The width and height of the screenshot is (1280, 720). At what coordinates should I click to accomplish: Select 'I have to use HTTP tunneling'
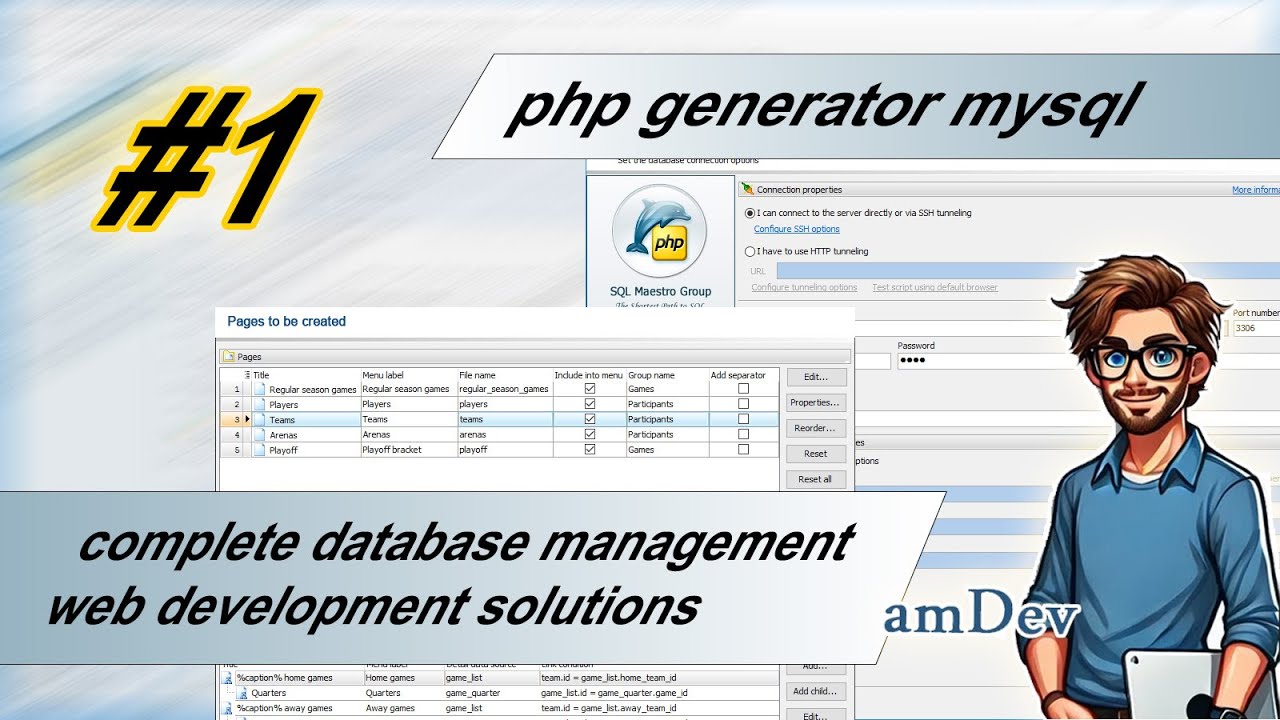[751, 252]
